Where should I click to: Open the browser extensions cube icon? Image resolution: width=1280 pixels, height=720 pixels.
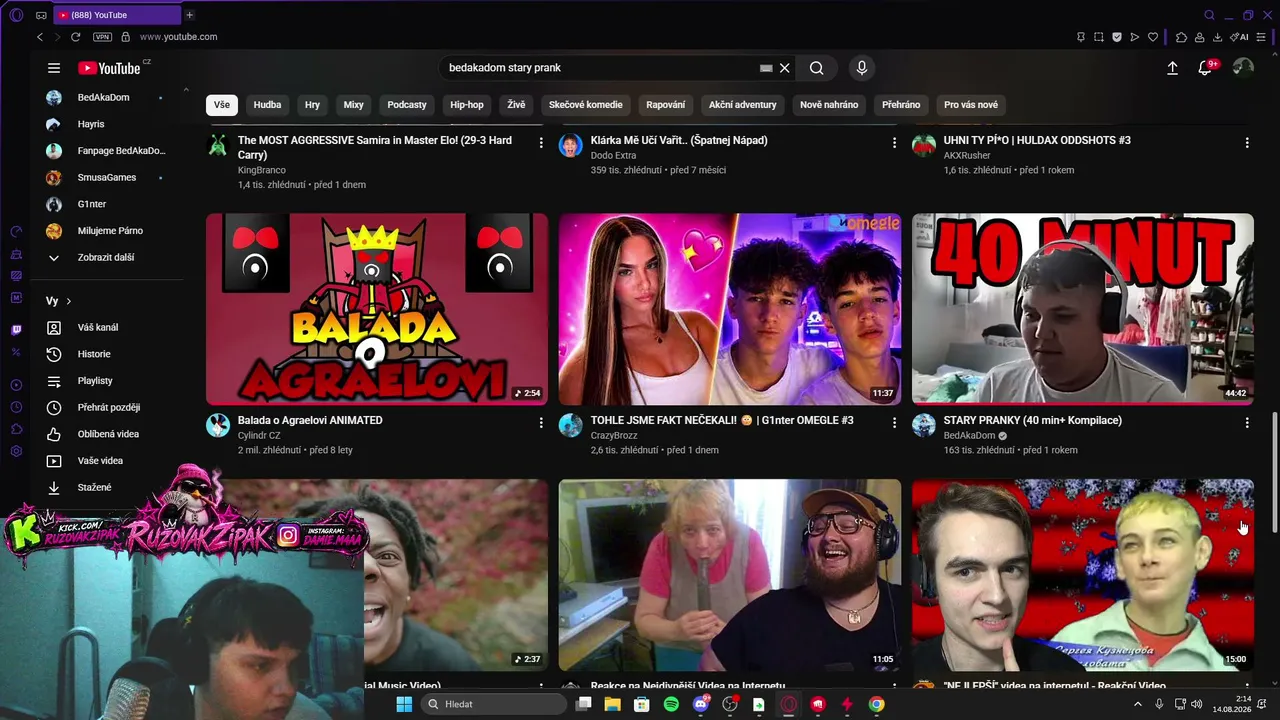(x=1181, y=37)
